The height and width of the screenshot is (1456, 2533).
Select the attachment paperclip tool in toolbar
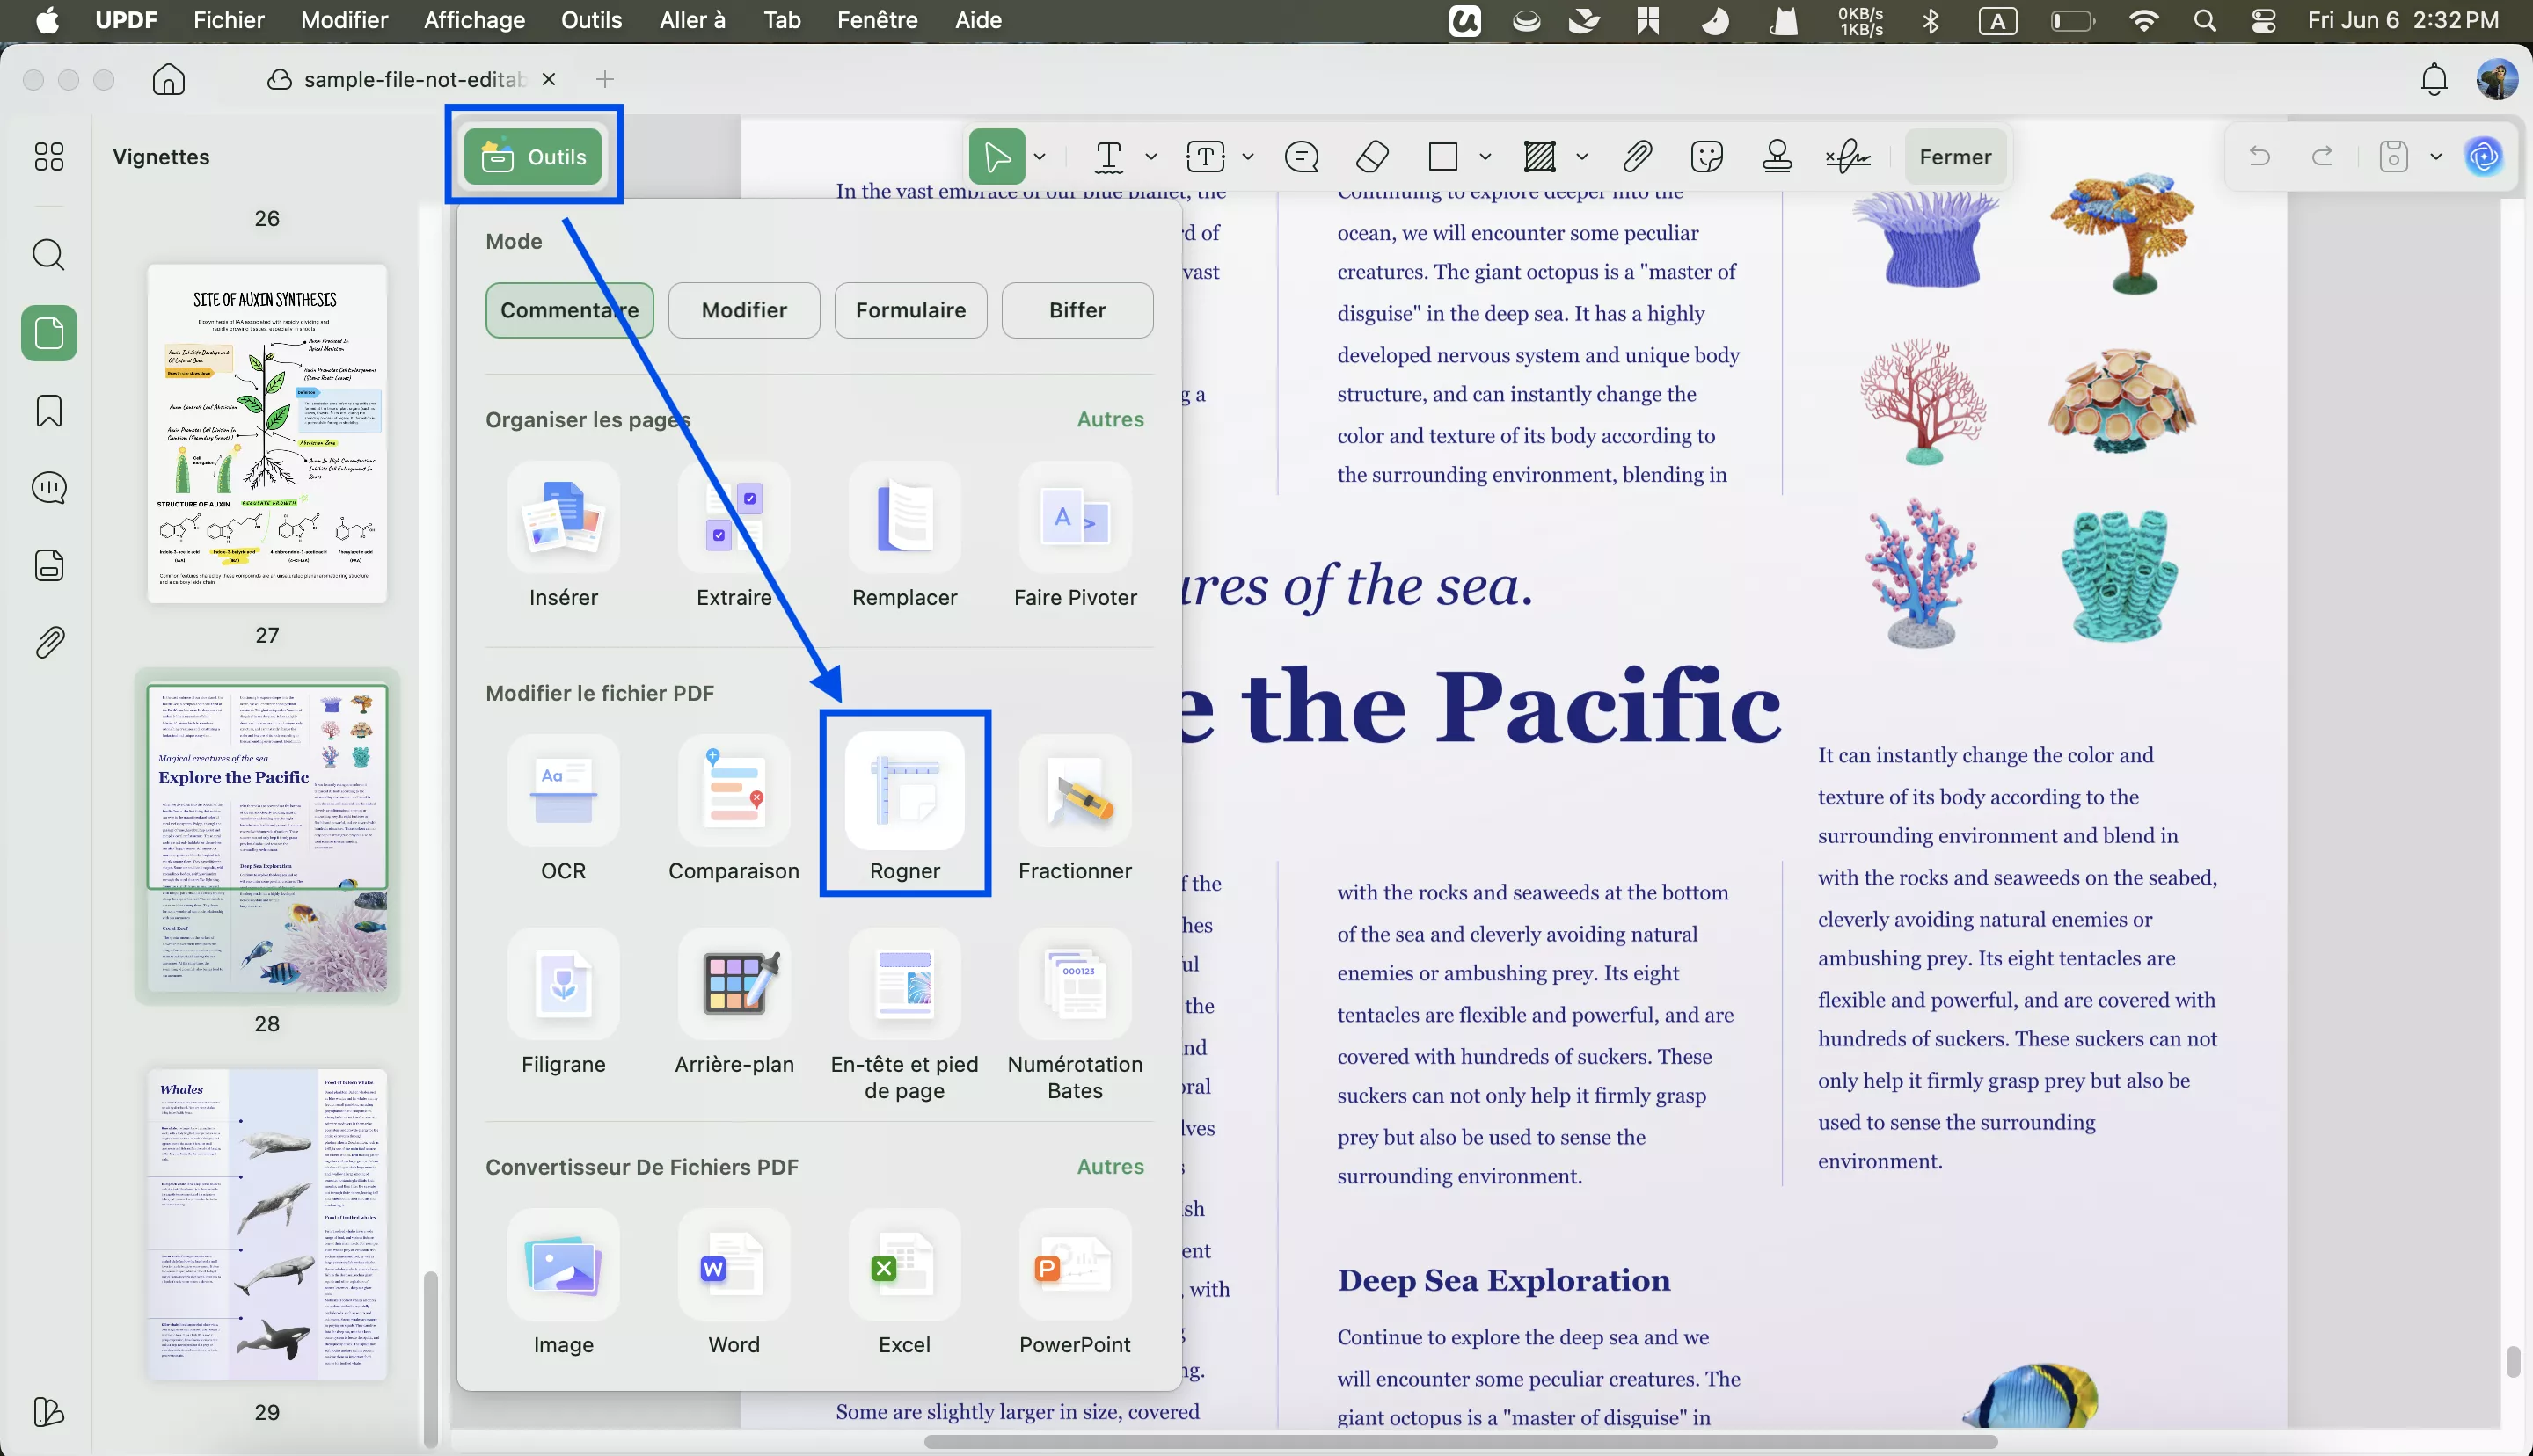[x=1637, y=157]
